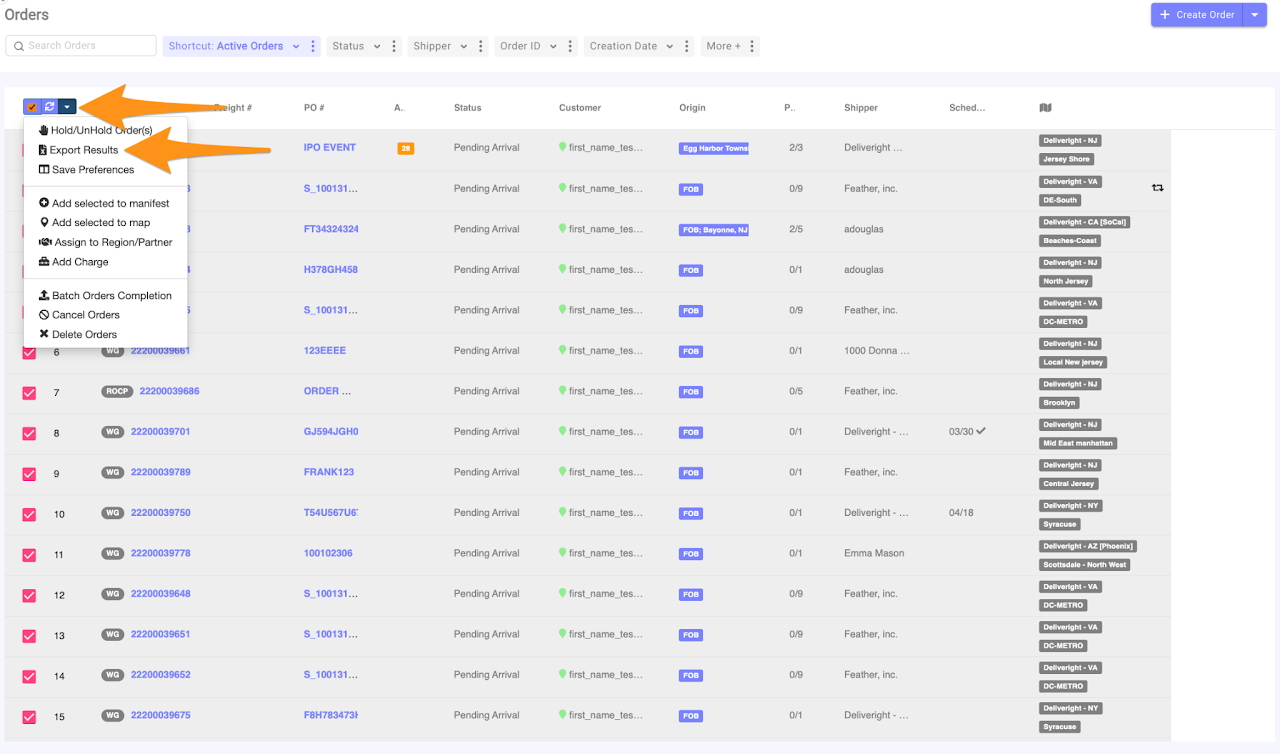Viewport: 1280px width, 754px height.
Task: Expand the Order ID filter dropdown
Action: pyautogui.click(x=528, y=46)
